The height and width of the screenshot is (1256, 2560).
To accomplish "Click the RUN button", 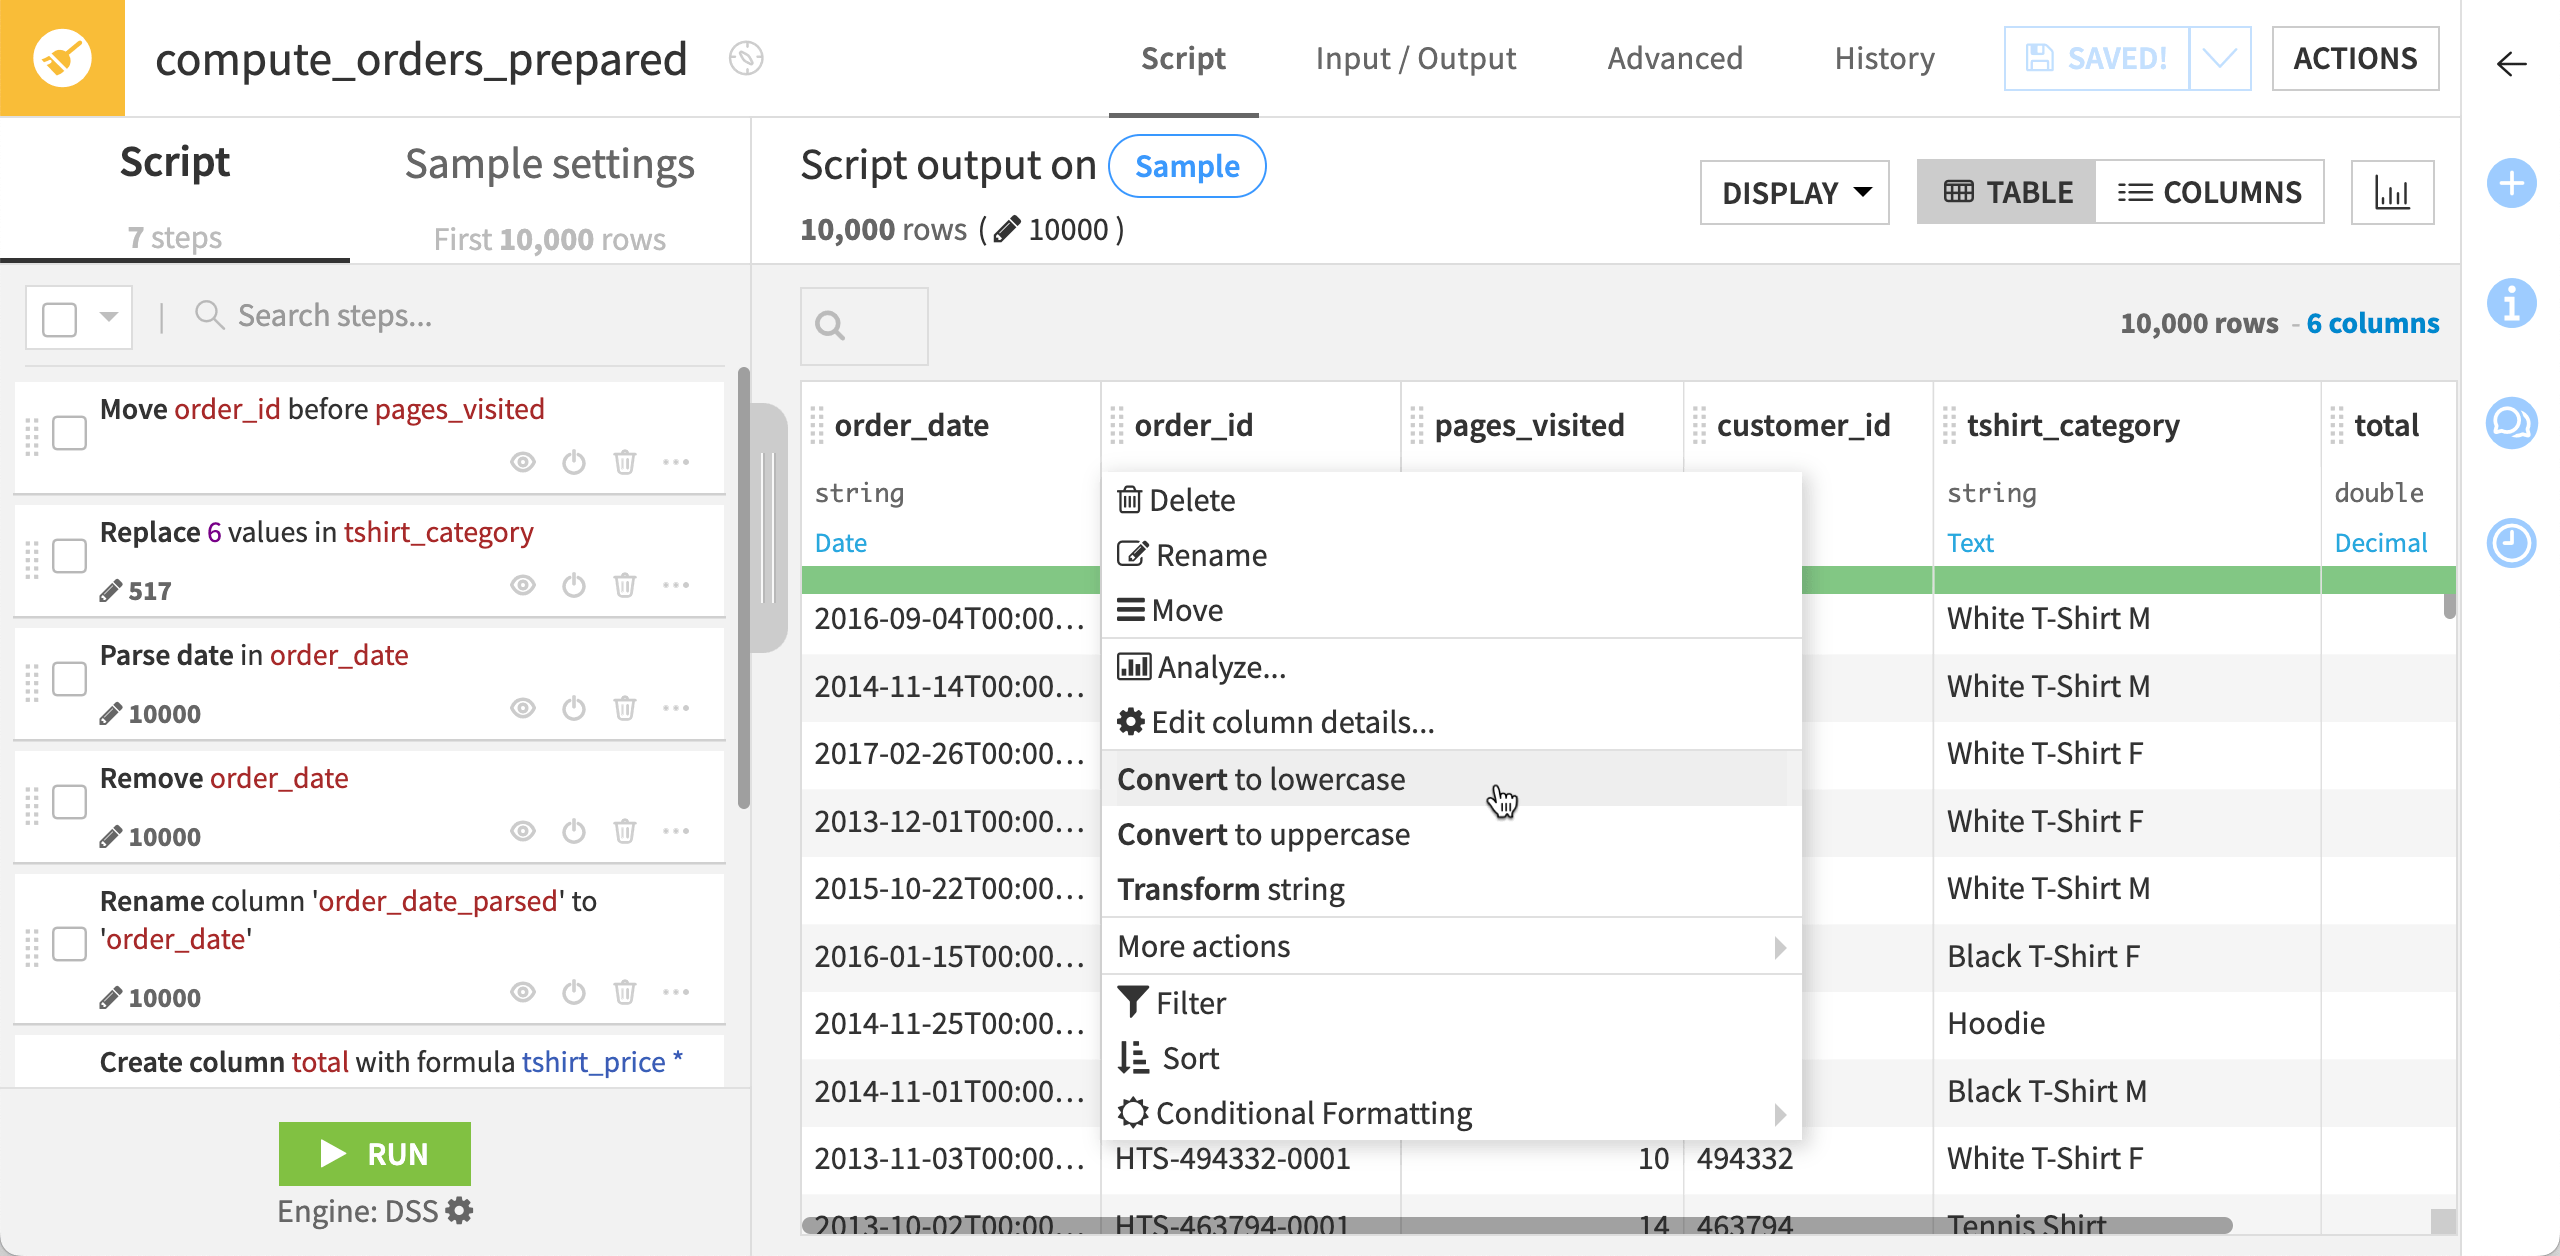I will pyautogui.click(x=374, y=1154).
